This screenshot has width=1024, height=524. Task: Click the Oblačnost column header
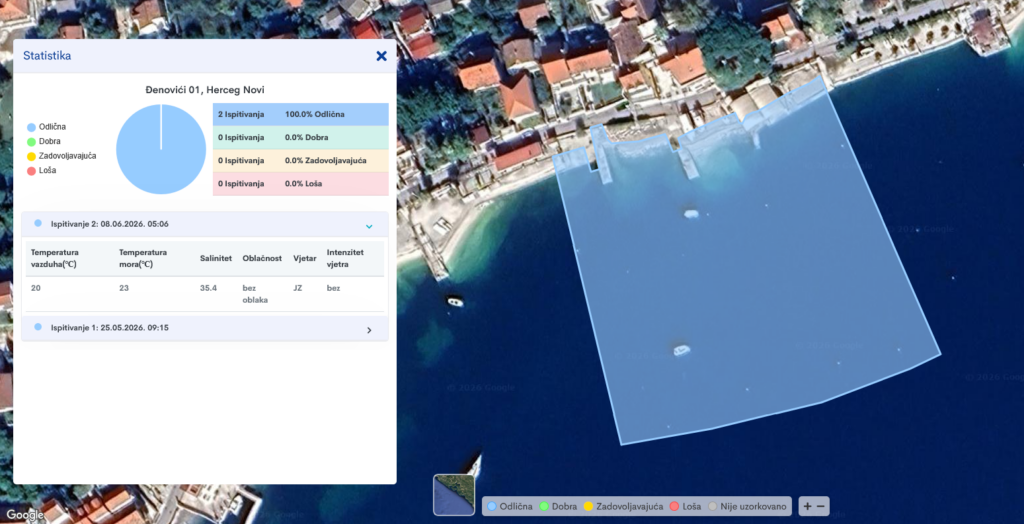pyautogui.click(x=262, y=258)
